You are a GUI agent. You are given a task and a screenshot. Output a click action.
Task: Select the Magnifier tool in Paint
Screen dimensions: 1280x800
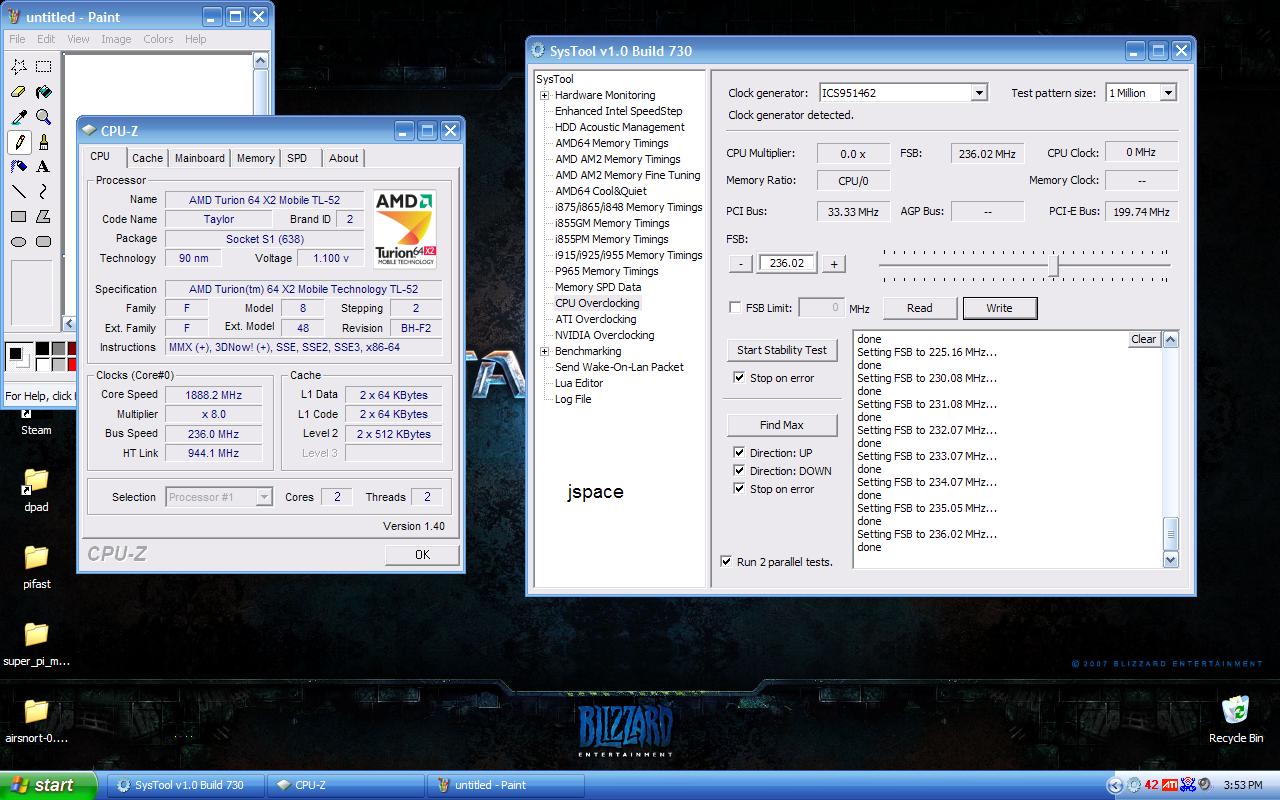(44, 117)
